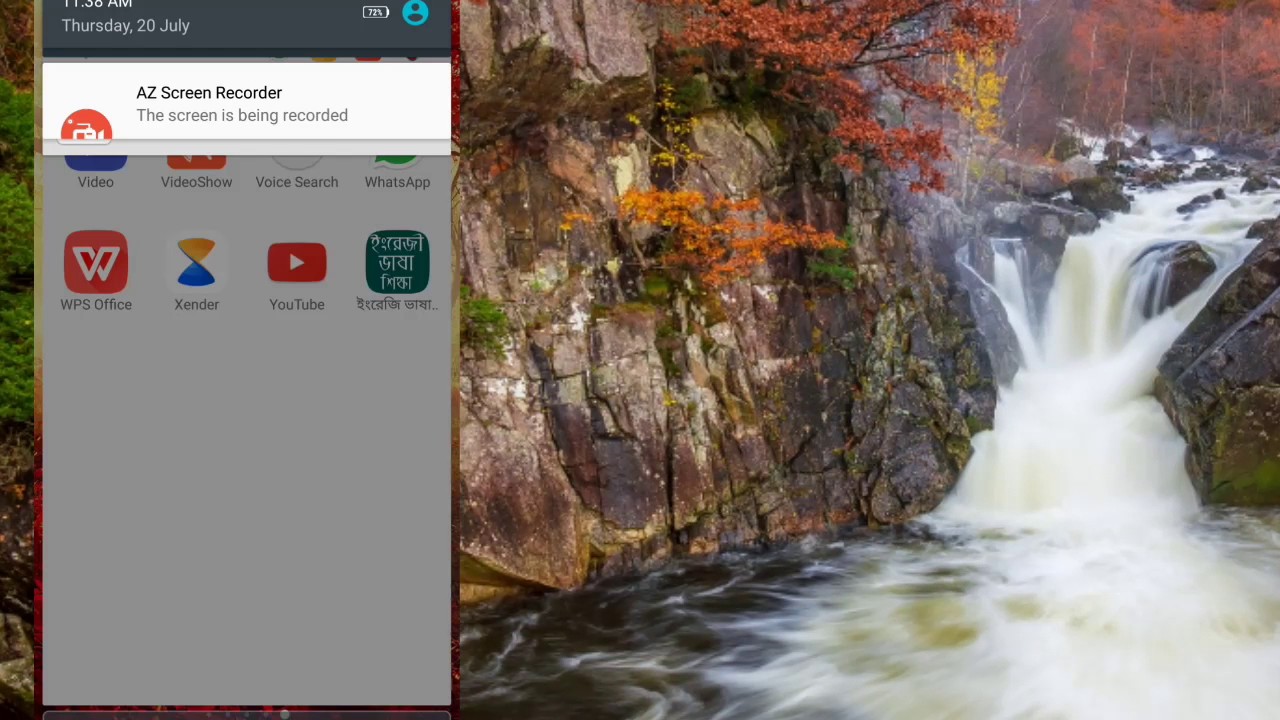This screenshot has height=720, width=1280.
Task: Tap the VideoShow app label
Action: pos(196,182)
